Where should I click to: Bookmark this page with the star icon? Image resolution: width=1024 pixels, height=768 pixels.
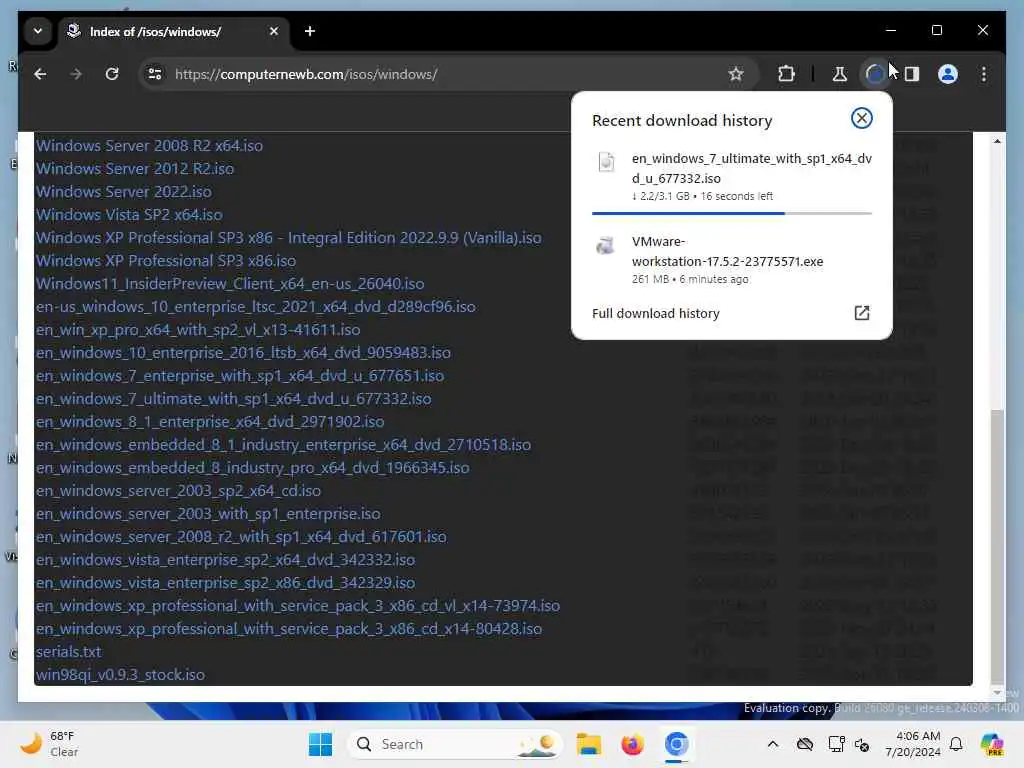tap(736, 74)
